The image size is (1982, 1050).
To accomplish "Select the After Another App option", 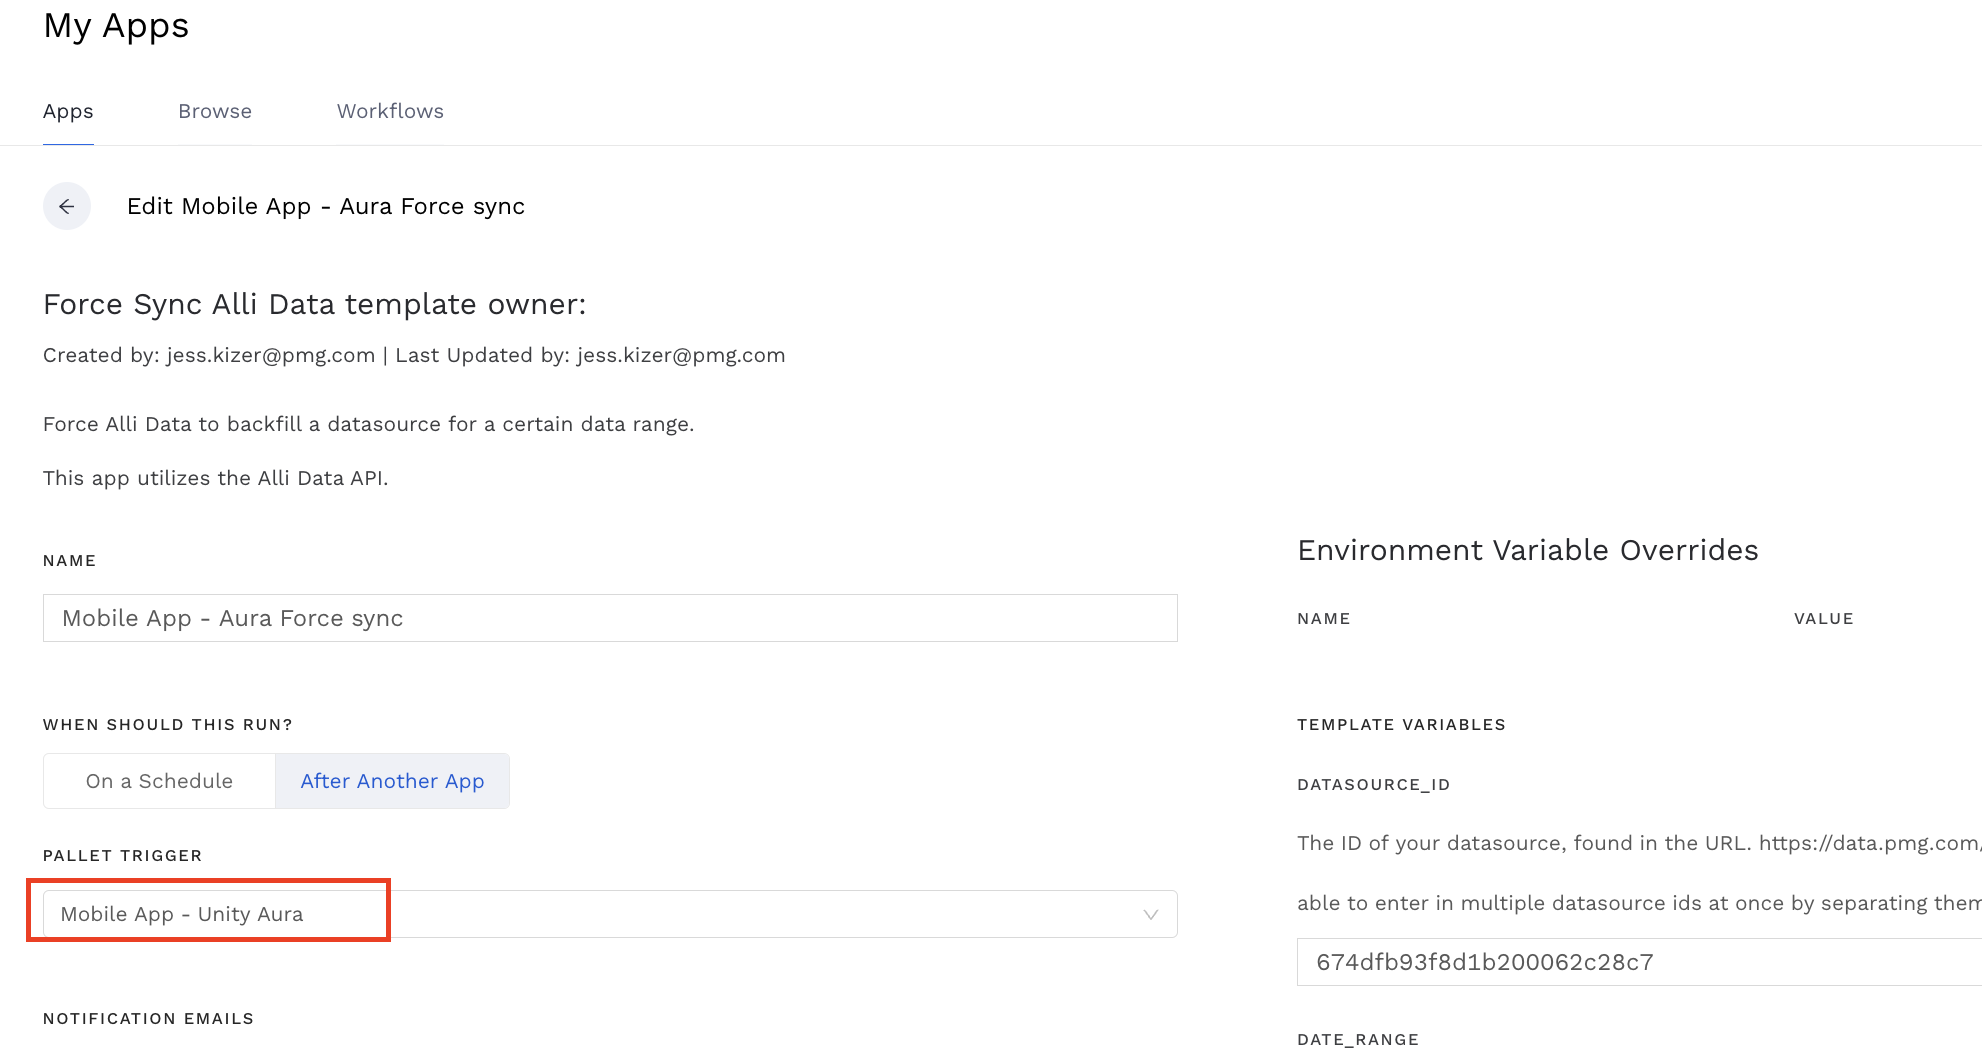I will [x=392, y=780].
